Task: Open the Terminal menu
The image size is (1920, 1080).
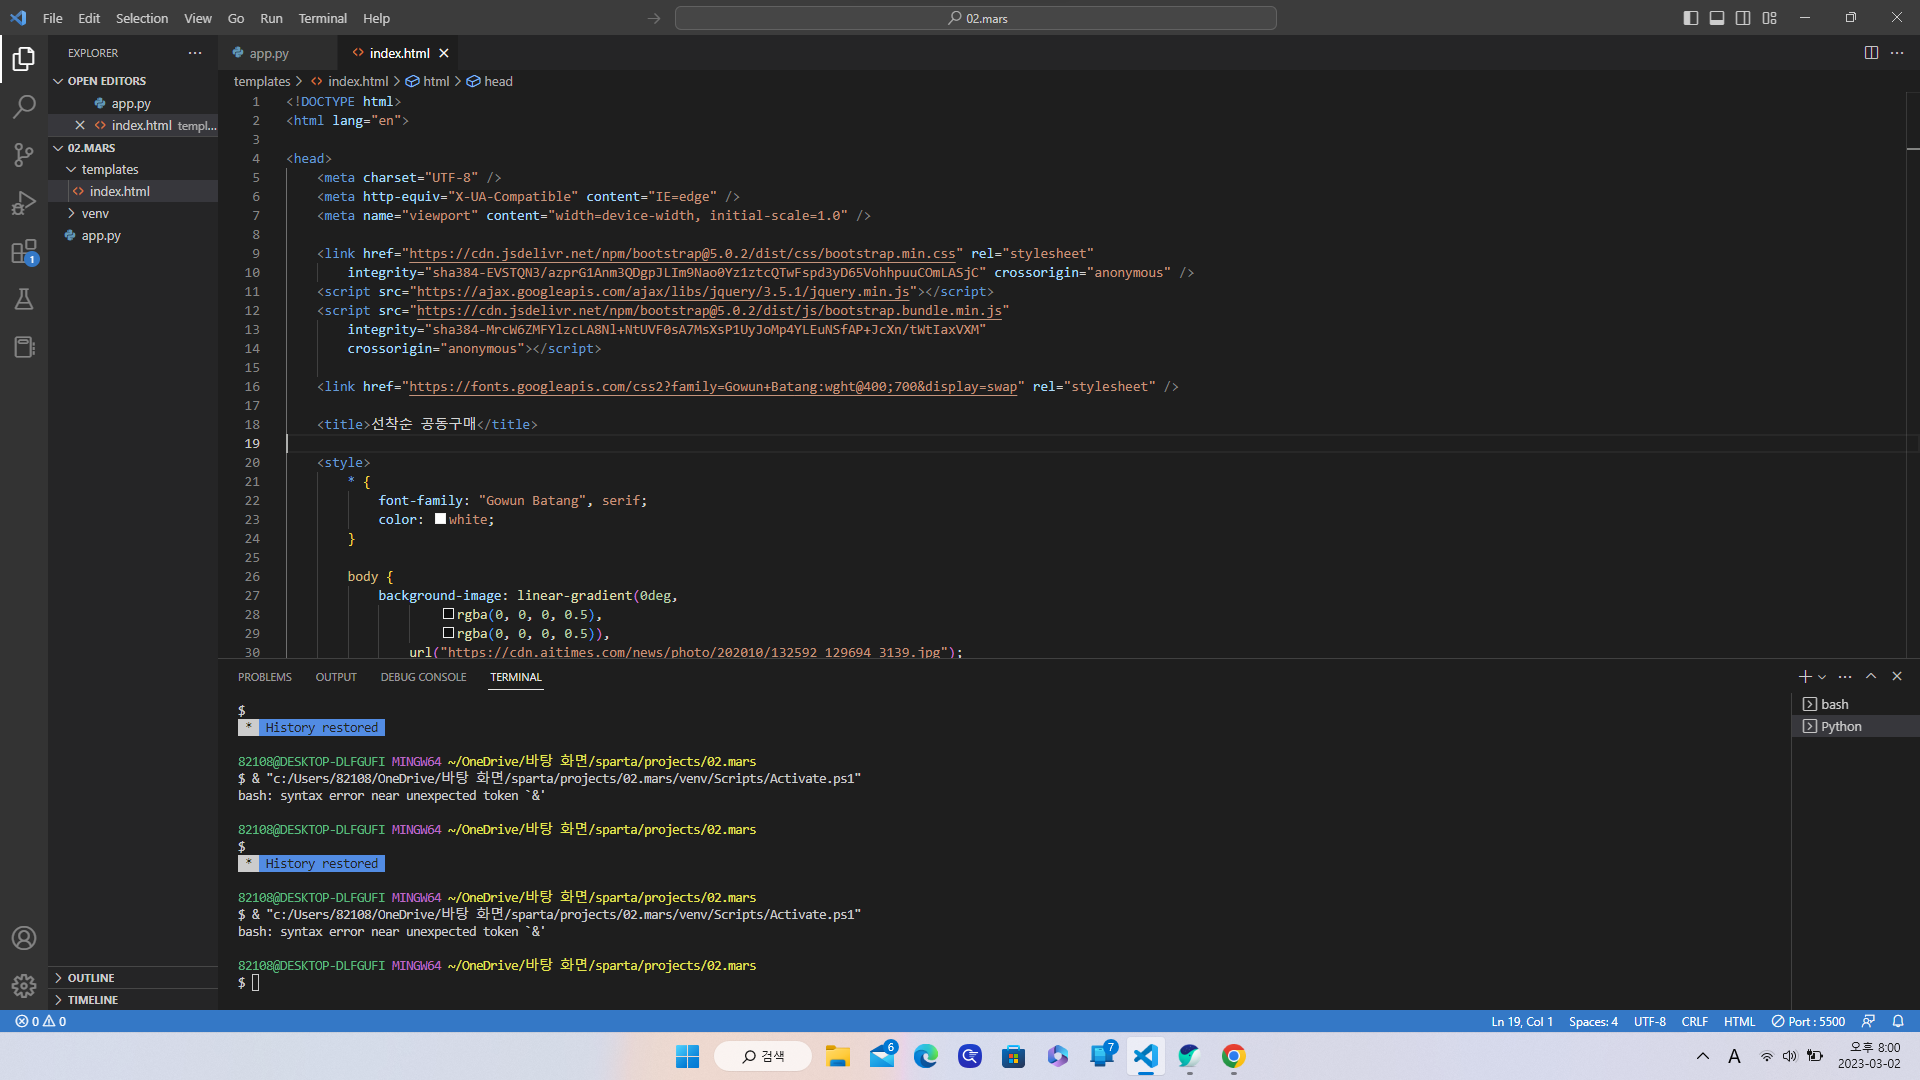Action: [323, 18]
